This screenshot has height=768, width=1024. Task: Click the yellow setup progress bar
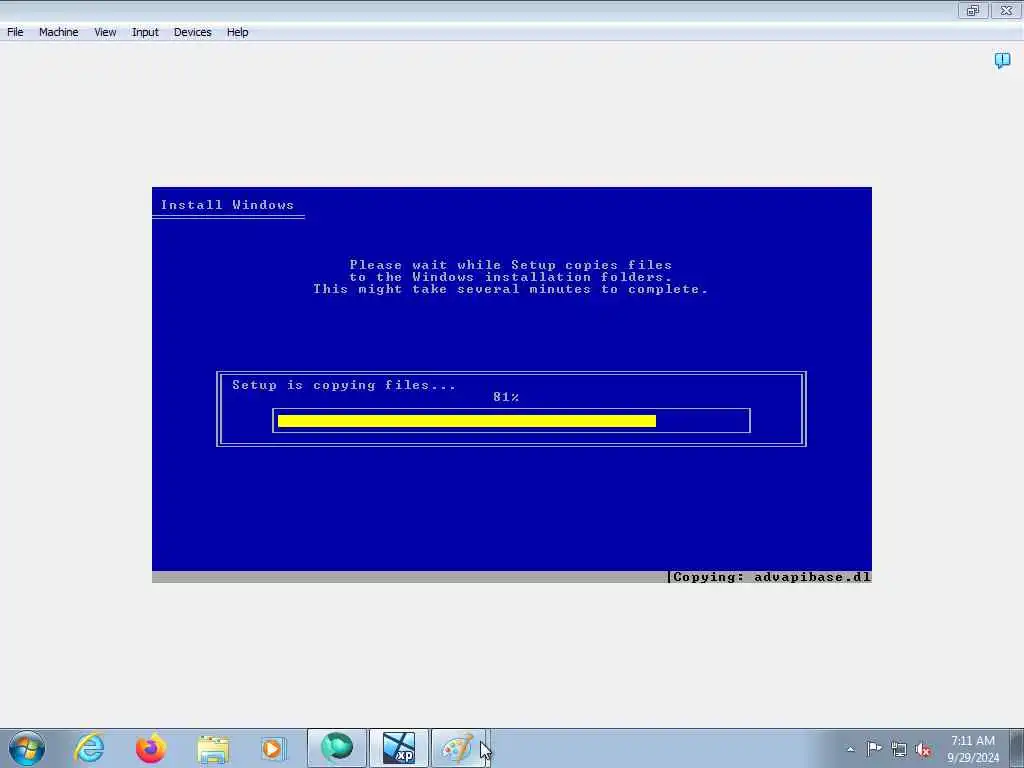point(466,421)
